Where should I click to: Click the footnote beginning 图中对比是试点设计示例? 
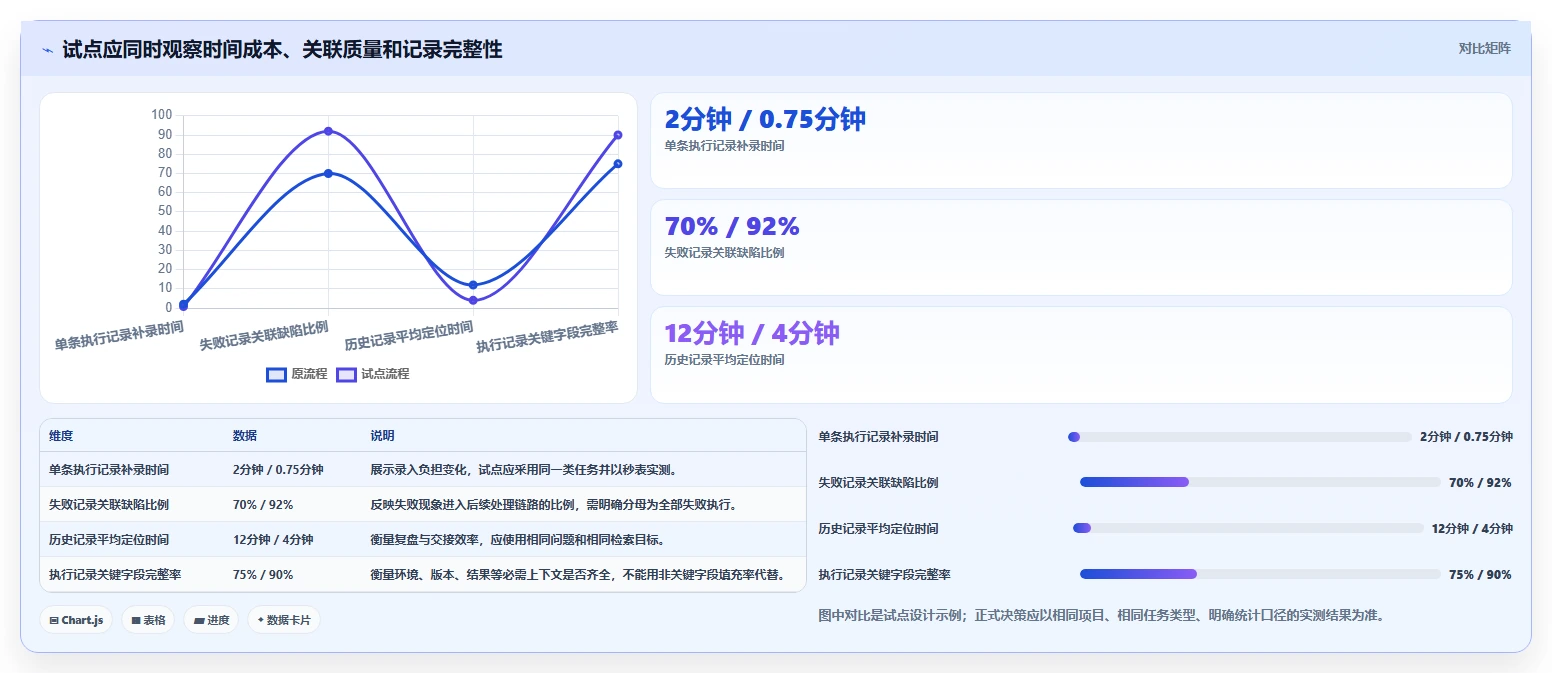click(x=1101, y=615)
